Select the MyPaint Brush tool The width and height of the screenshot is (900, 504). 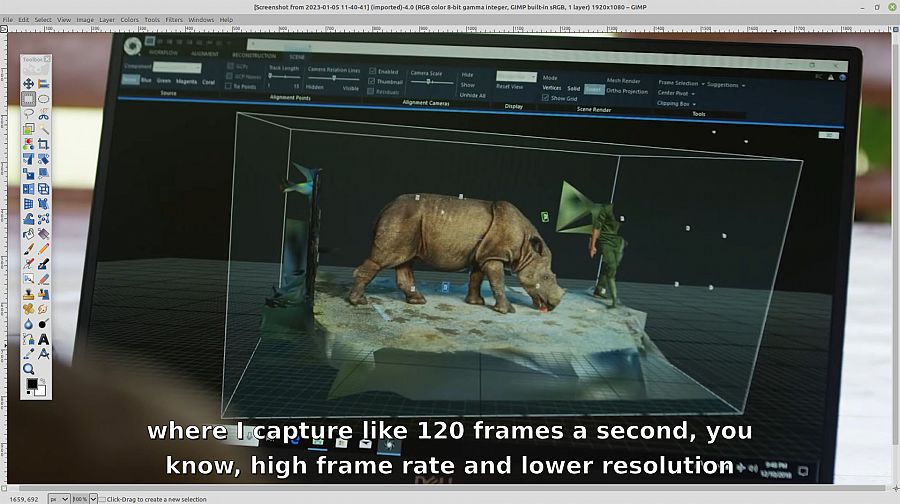pyautogui.click(x=28, y=278)
